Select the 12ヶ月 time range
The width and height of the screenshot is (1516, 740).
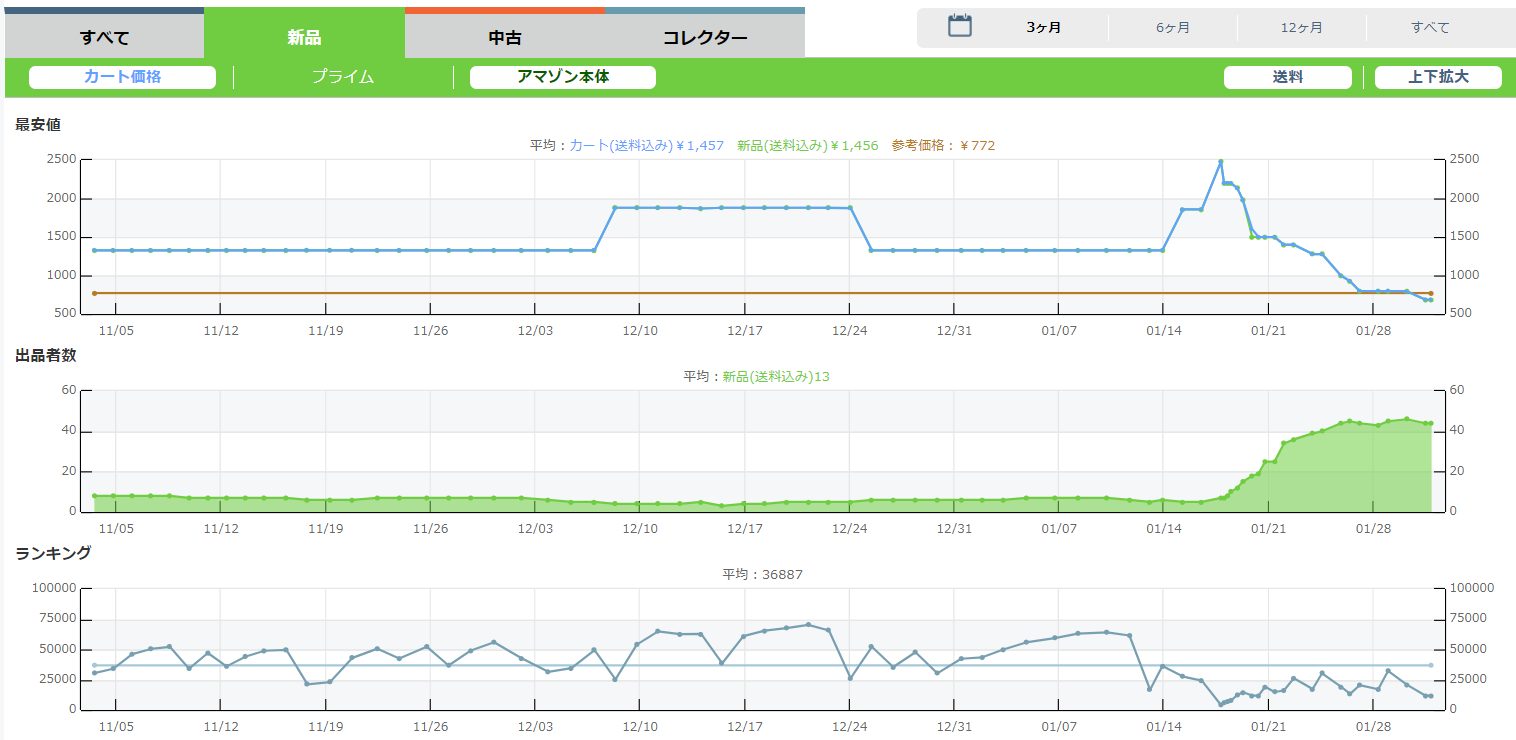click(1301, 28)
